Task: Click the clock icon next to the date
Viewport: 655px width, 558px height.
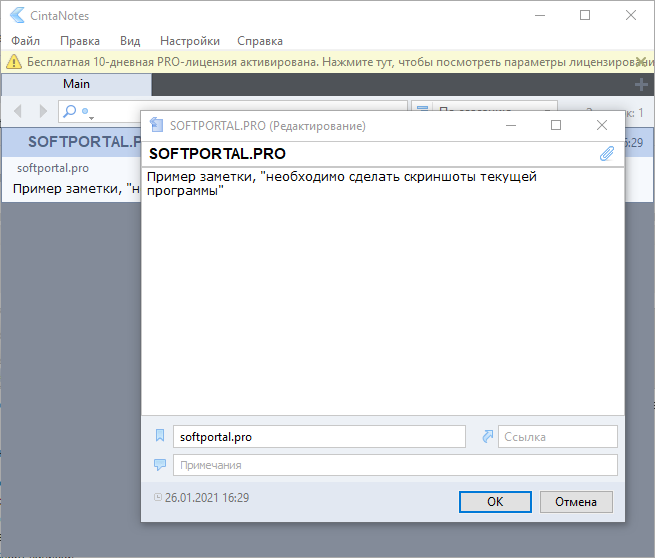Action: (x=158, y=497)
